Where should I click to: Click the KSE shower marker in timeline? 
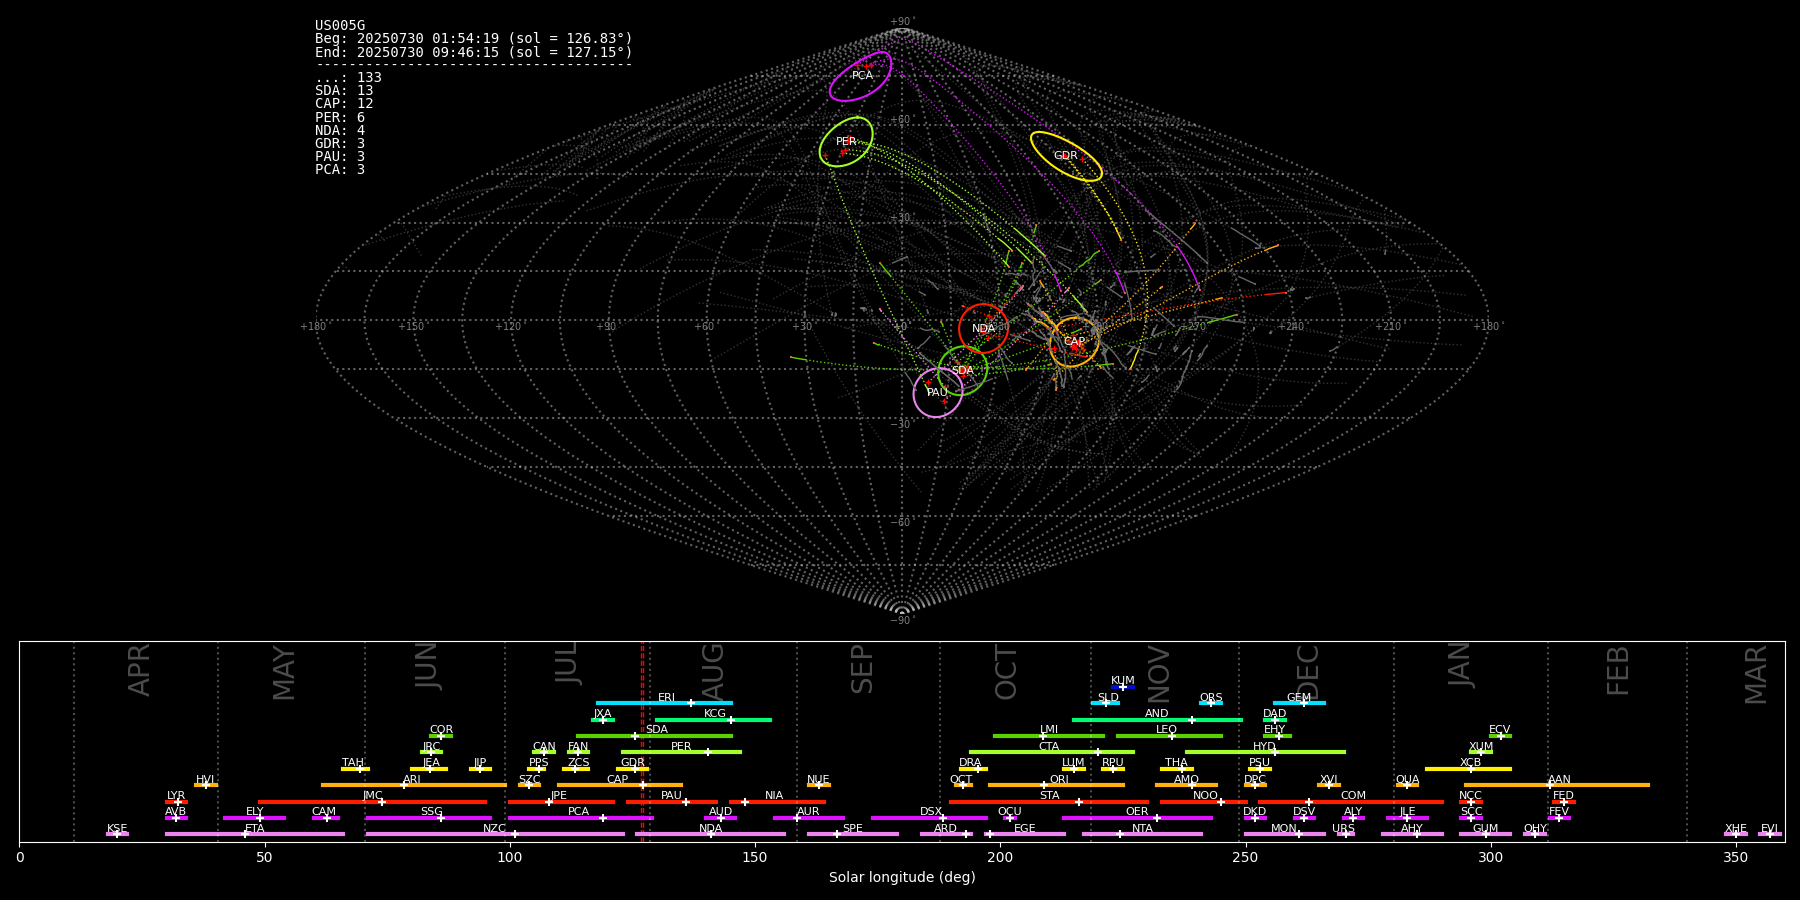(117, 833)
